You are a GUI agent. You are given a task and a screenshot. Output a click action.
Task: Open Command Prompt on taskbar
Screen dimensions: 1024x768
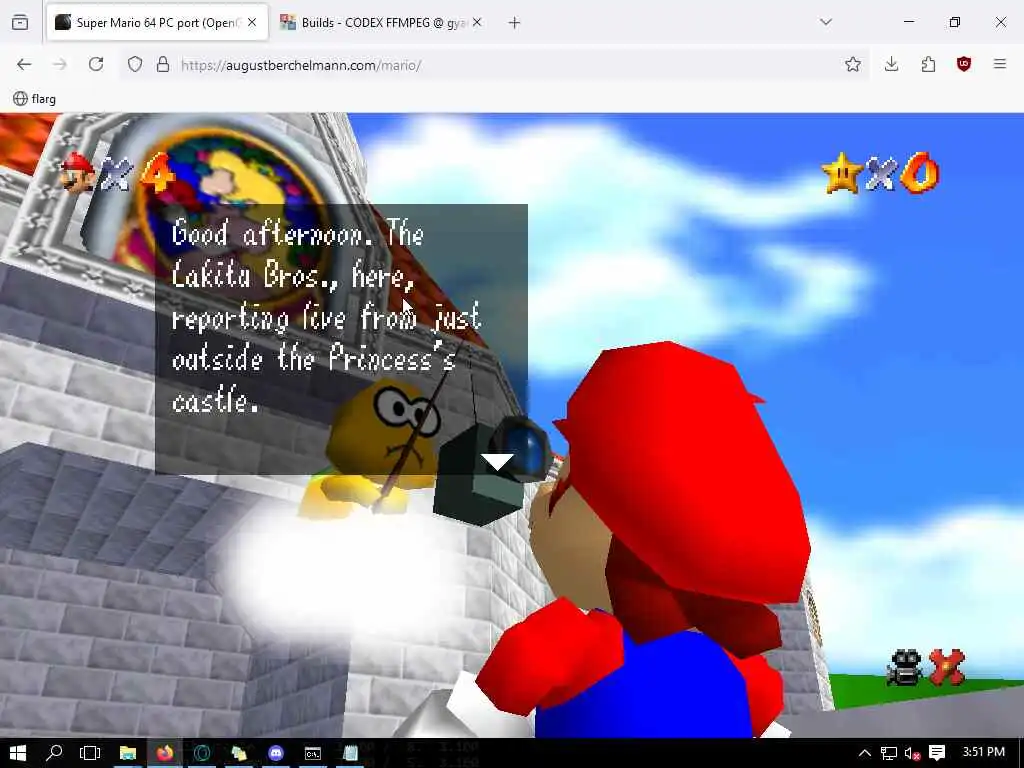point(313,753)
